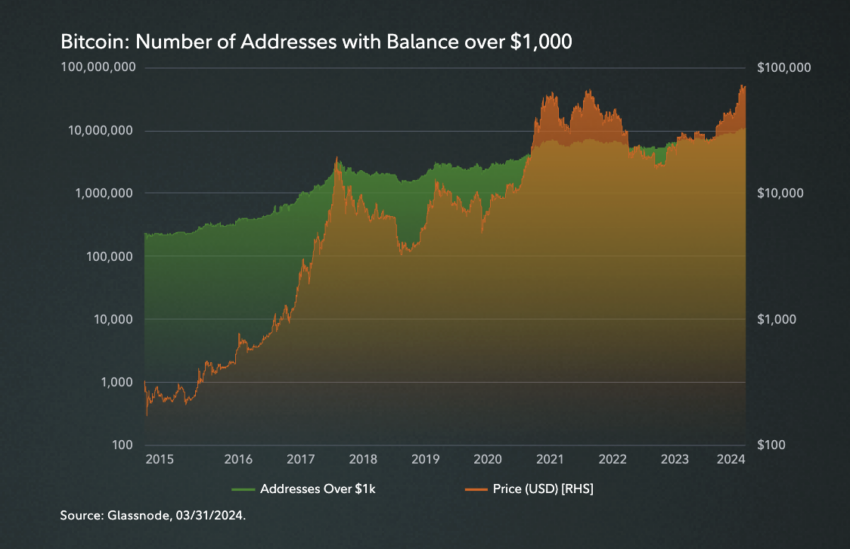The width and height of the screenshot is (850, 549).
Task: Select the 10,000 left axis value
Action: (111, 319)
